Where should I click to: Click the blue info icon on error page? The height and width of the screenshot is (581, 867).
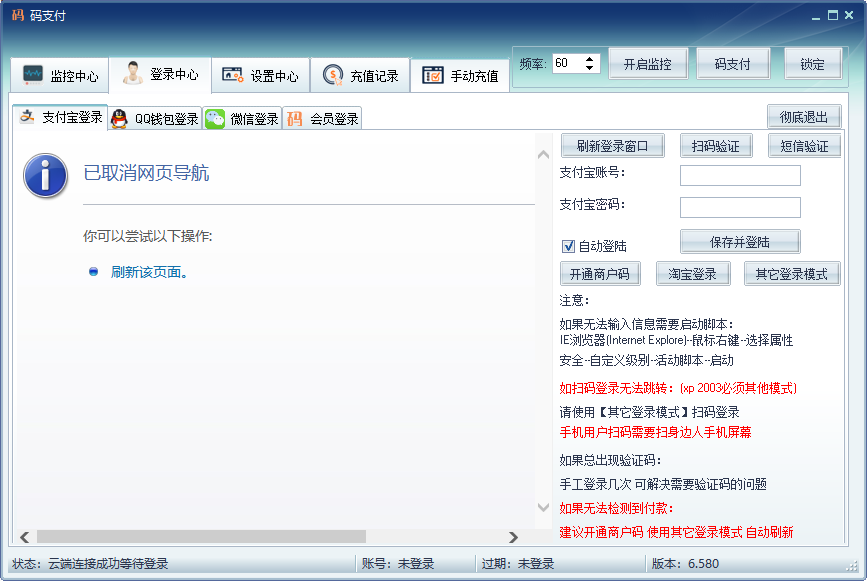pos(45,176)
